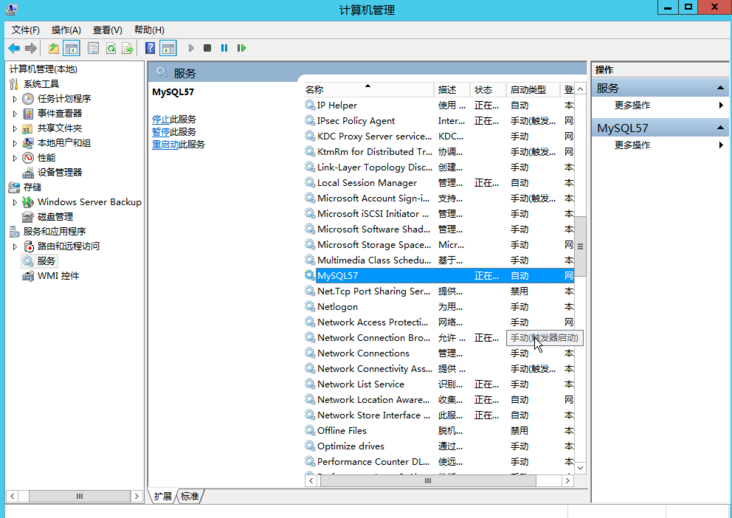Expand the 事件查看器 tree node
Viewport: 732px width, 518px height.
14,114
